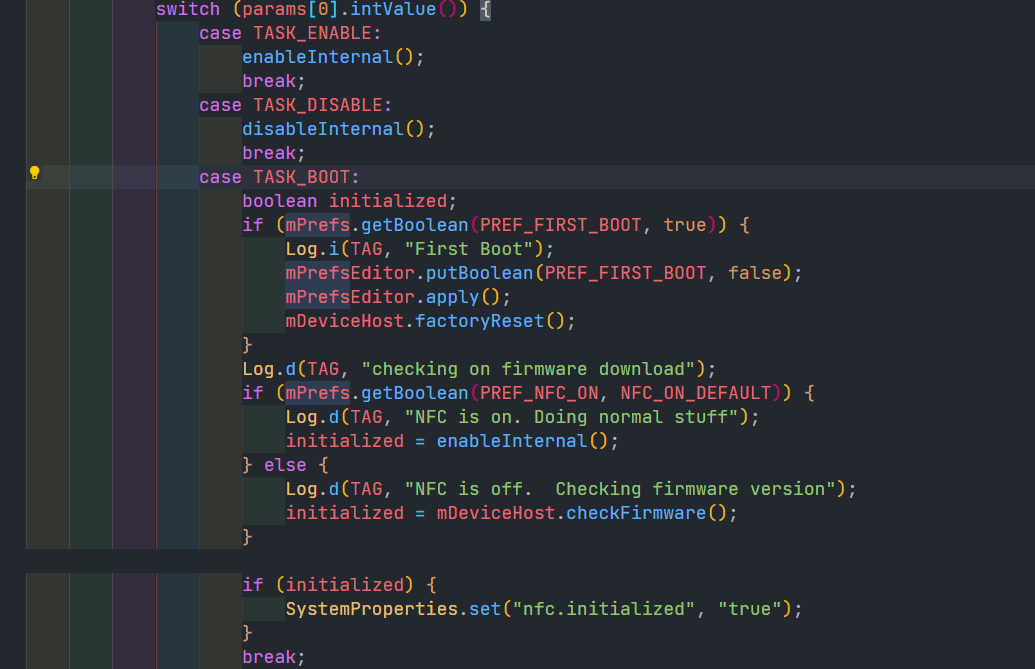Click the else keyword
Image resolution: width=1035 pixels, height=669 pixels.
285,465
